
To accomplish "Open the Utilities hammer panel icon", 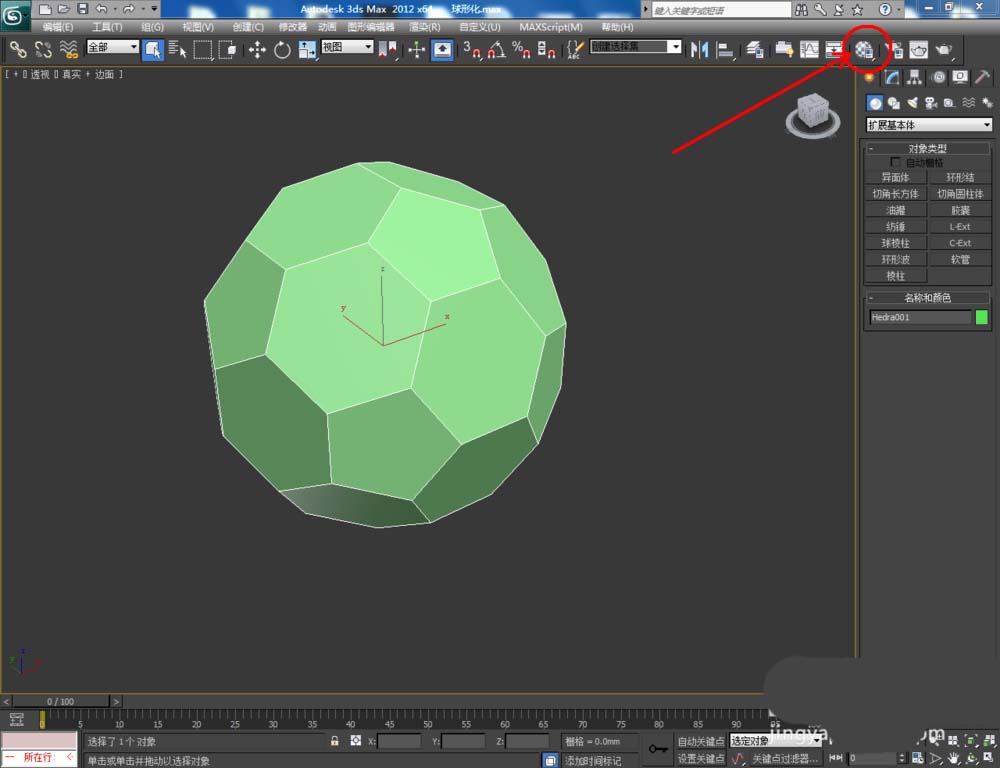I will (x=984, y=77).
